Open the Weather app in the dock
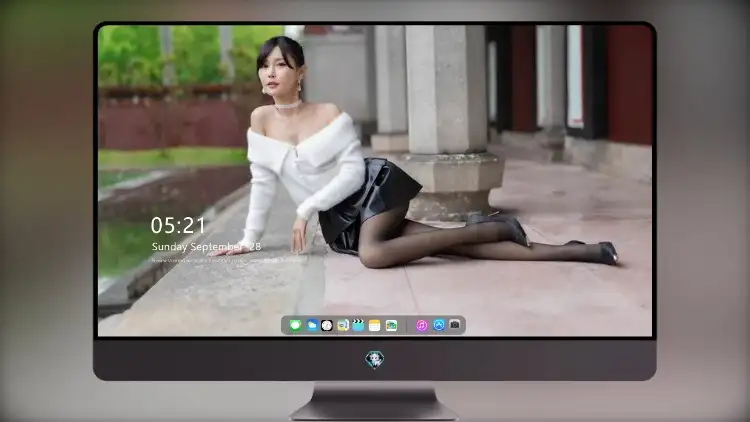This screenshot has width=750, height=422. (311, 325)
